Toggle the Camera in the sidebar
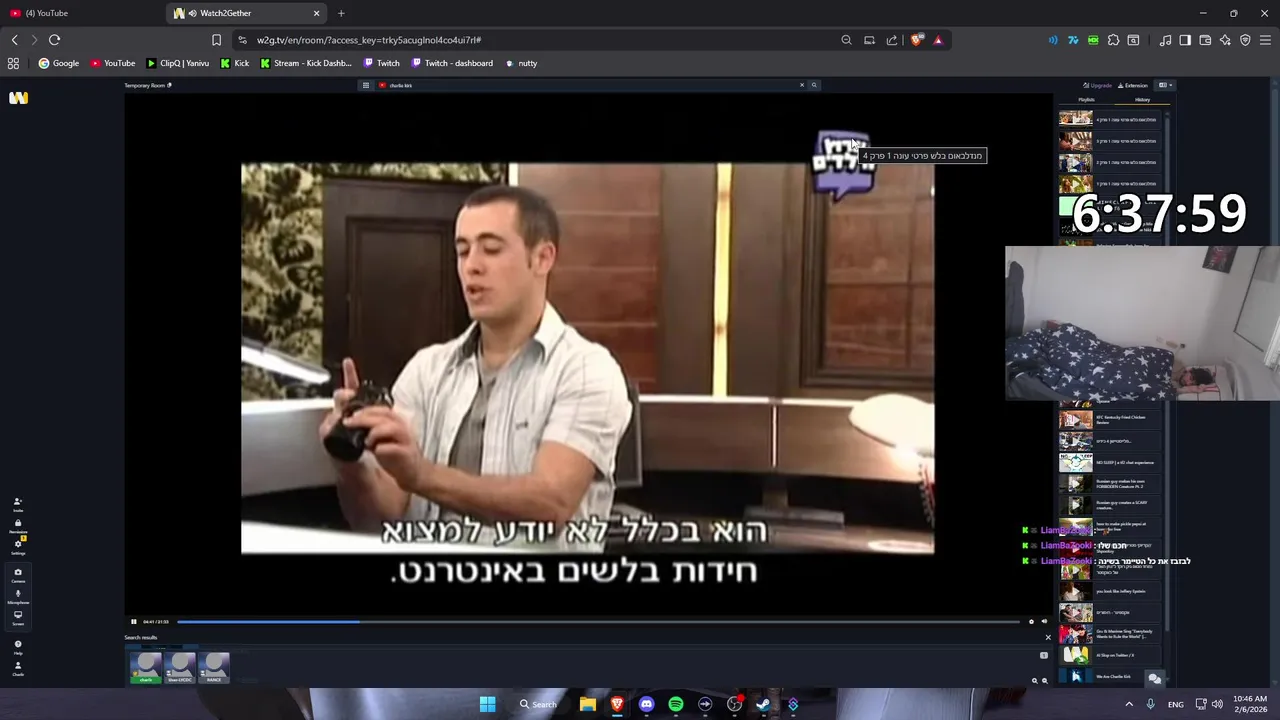The image size is (1280, 720). [x=17, y=575]
